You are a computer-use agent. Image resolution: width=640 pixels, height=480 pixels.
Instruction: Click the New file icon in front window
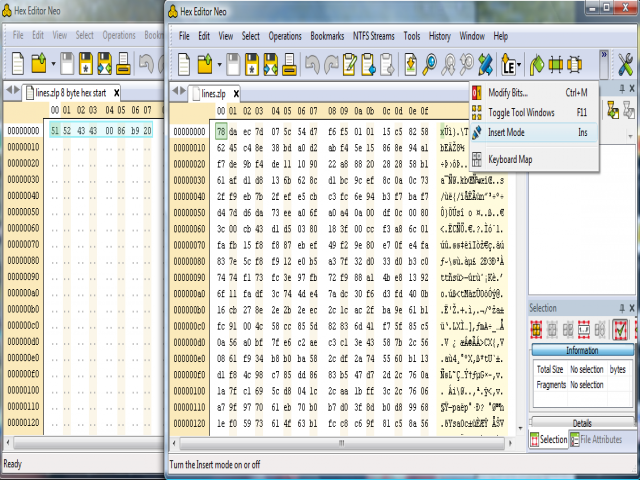[184, 66]
